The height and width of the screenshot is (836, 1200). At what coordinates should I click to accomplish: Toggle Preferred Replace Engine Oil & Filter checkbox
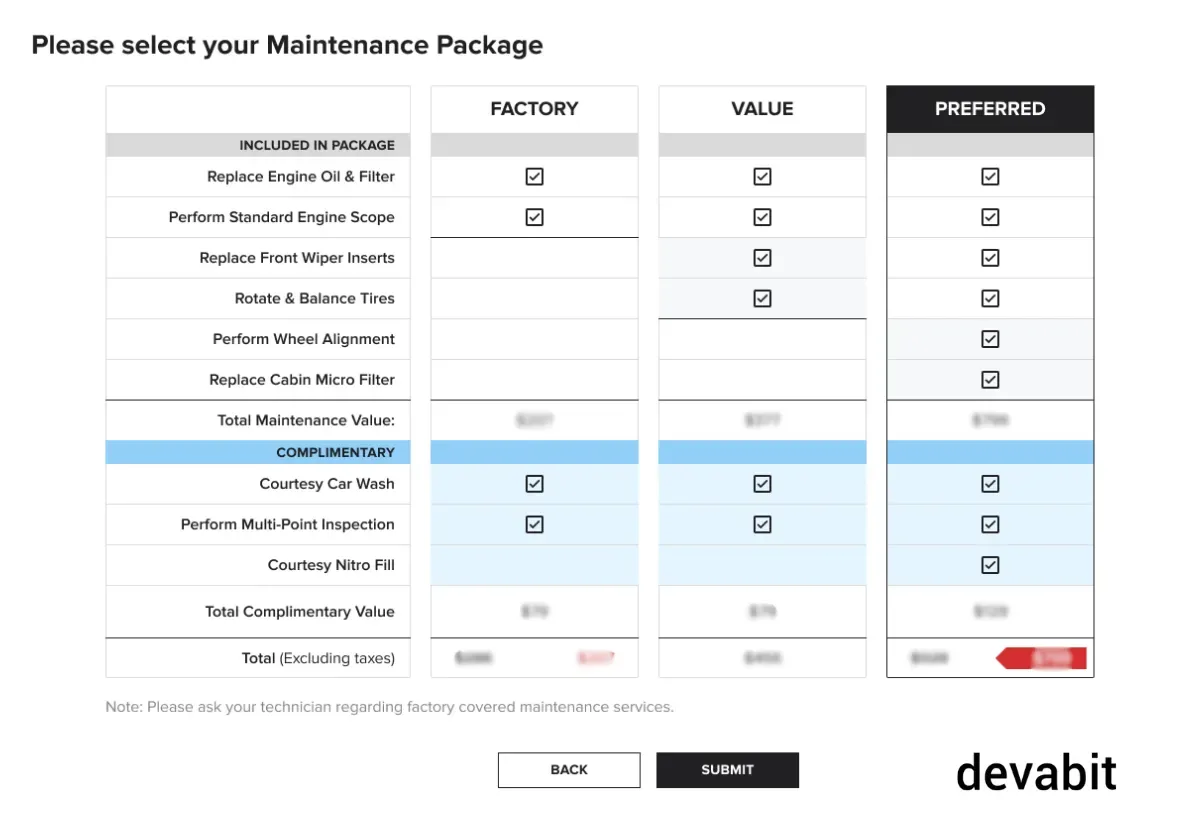[990, 177]
